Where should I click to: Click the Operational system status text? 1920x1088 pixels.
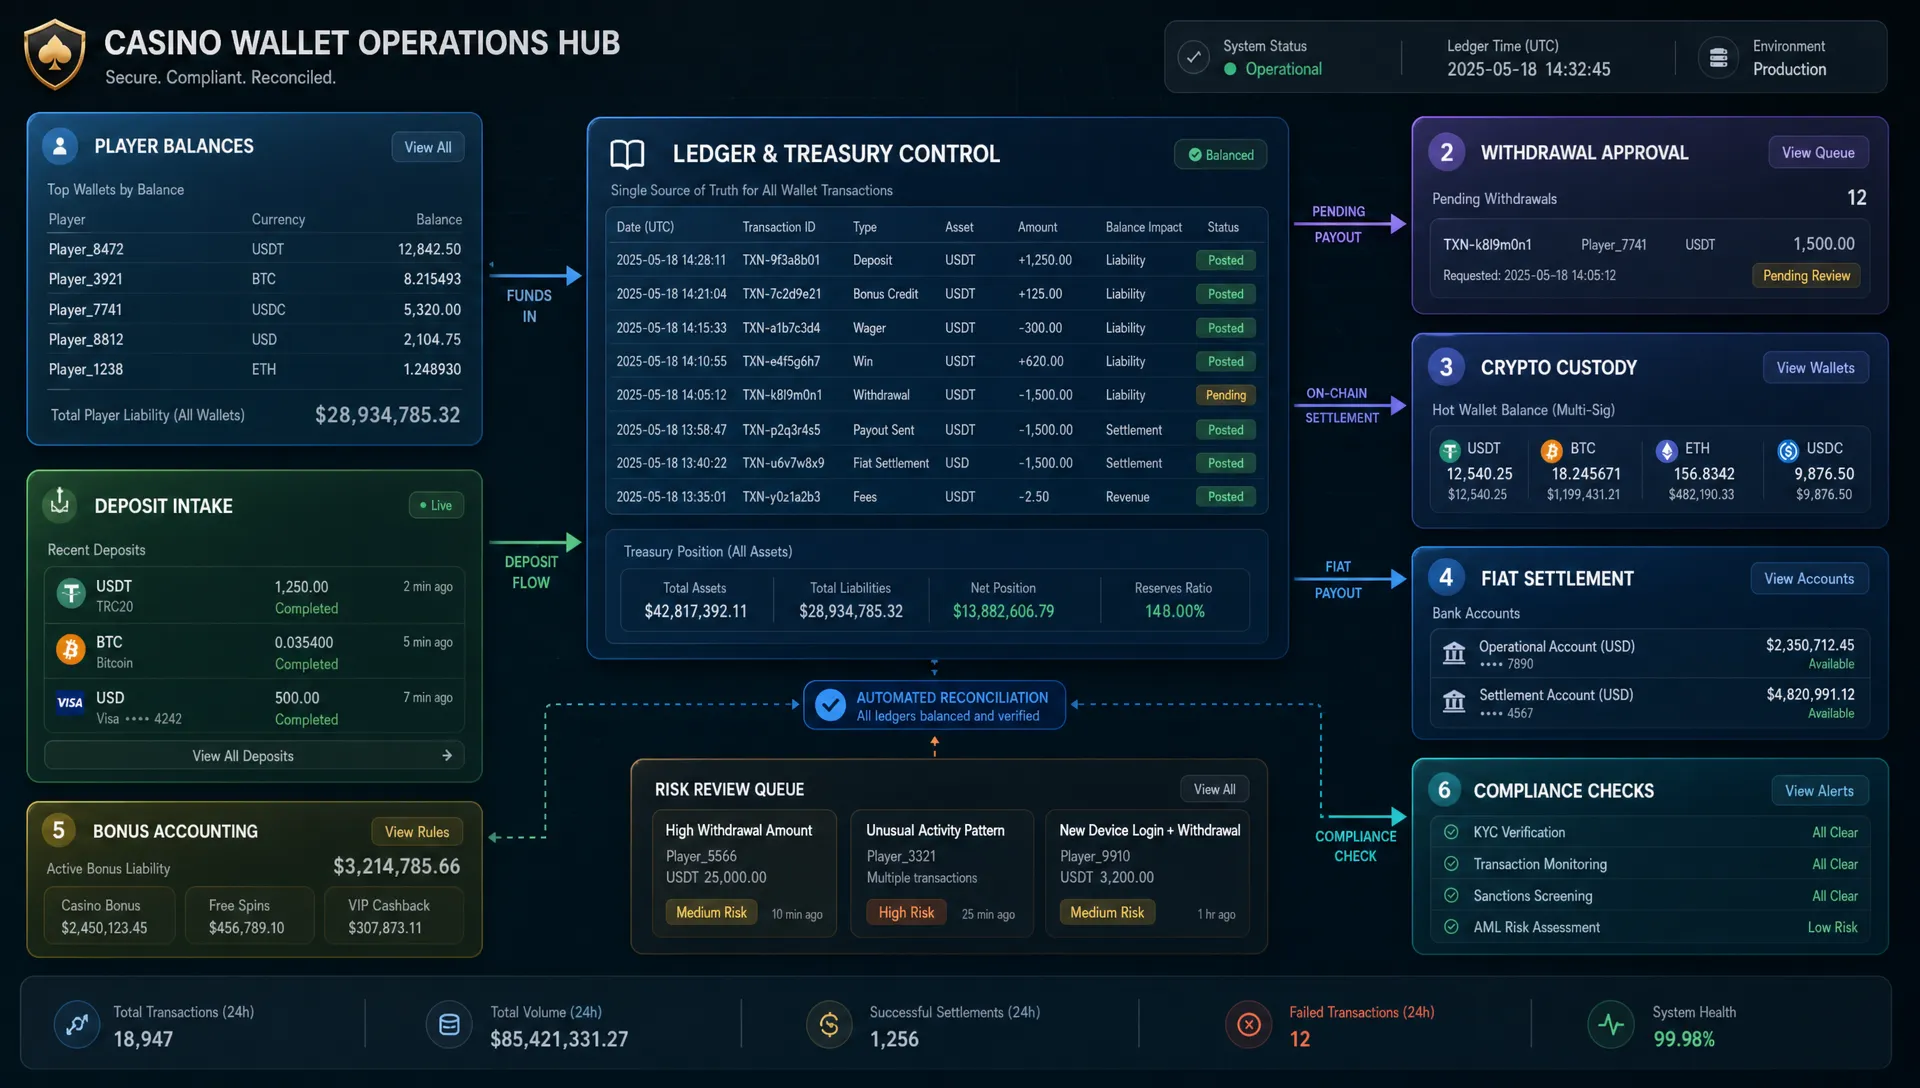pos(1283,70)
